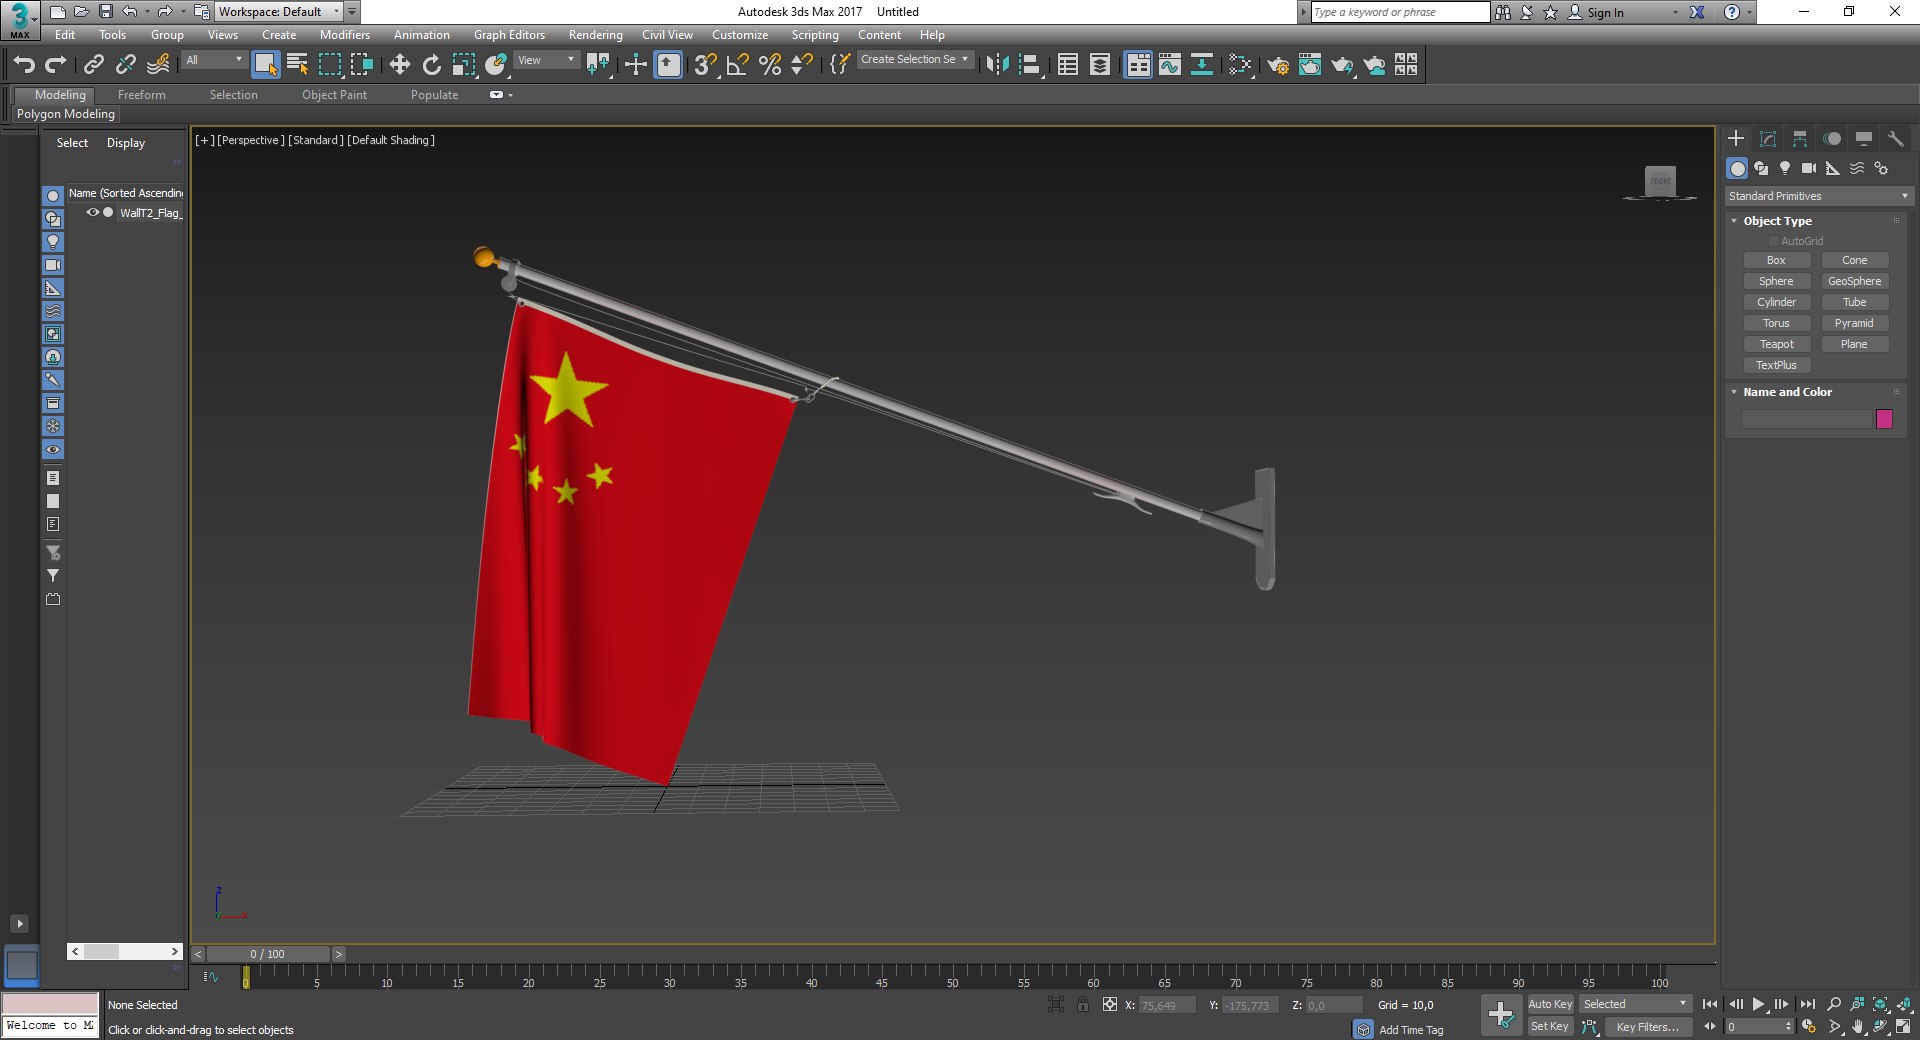Collapse the Name and Color rollout
1920x1040 pixels.
point(1786,392)
